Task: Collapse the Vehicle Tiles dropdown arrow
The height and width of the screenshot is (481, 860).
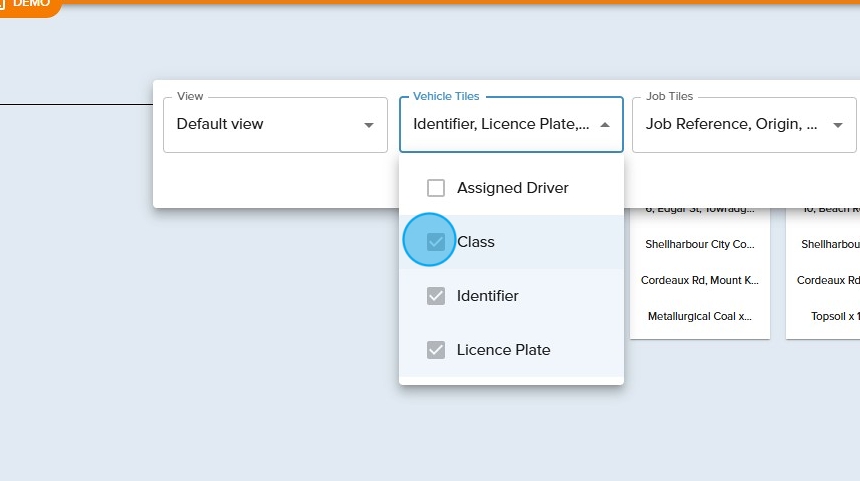Action: click(605, 125)
